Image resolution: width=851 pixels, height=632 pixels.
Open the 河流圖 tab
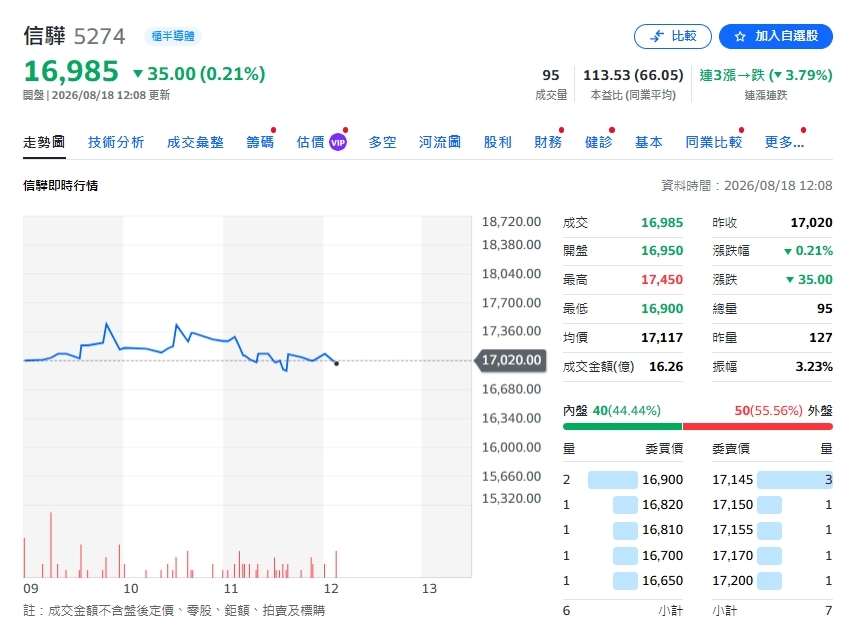pyautogui.click(x=440, y=142)
